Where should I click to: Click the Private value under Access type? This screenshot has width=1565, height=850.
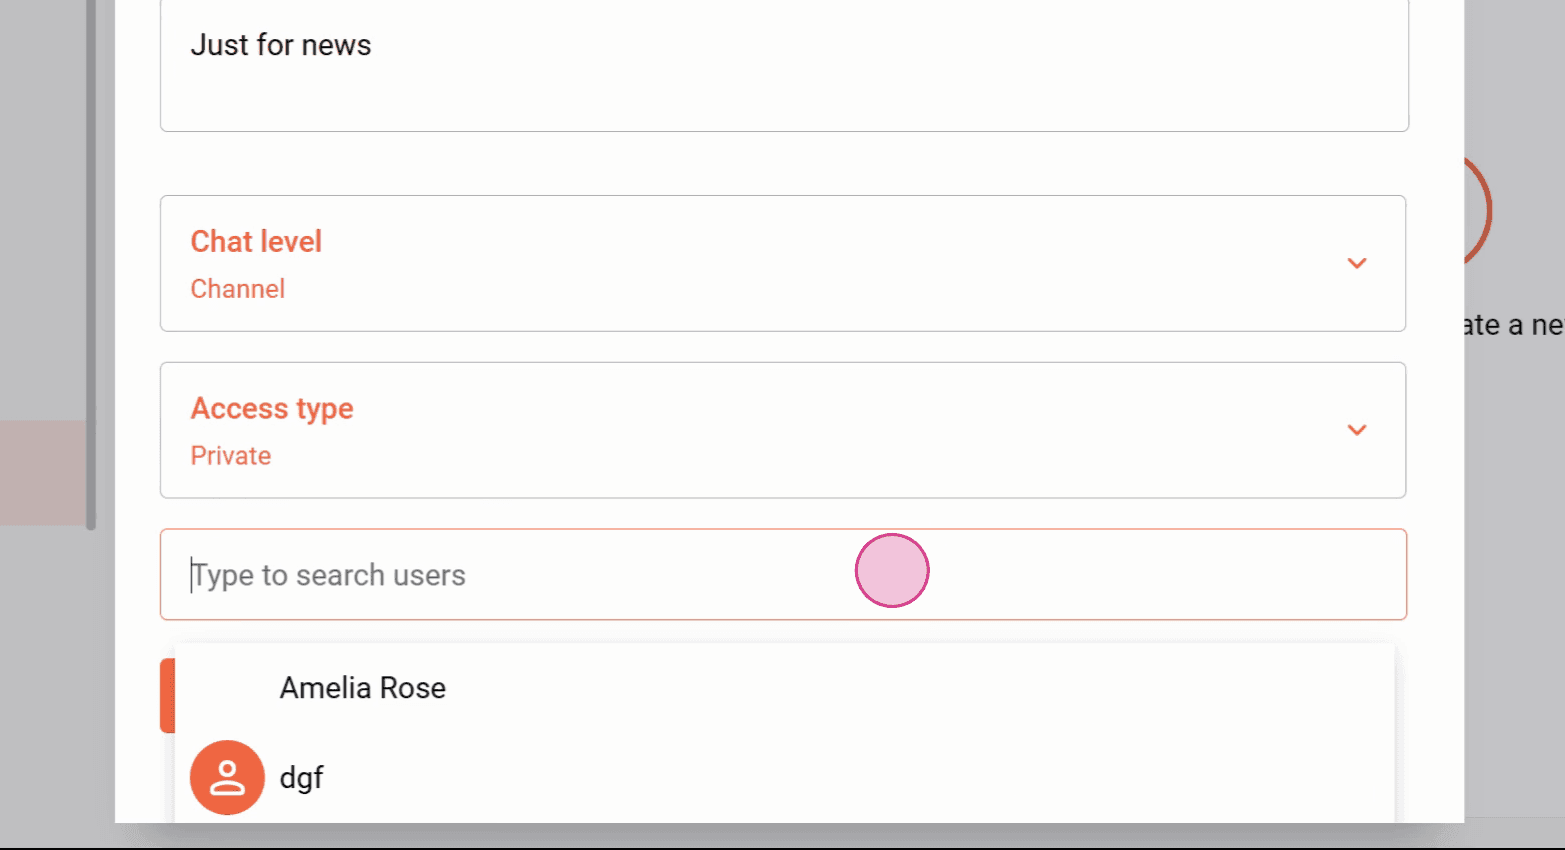coord(231,456)
